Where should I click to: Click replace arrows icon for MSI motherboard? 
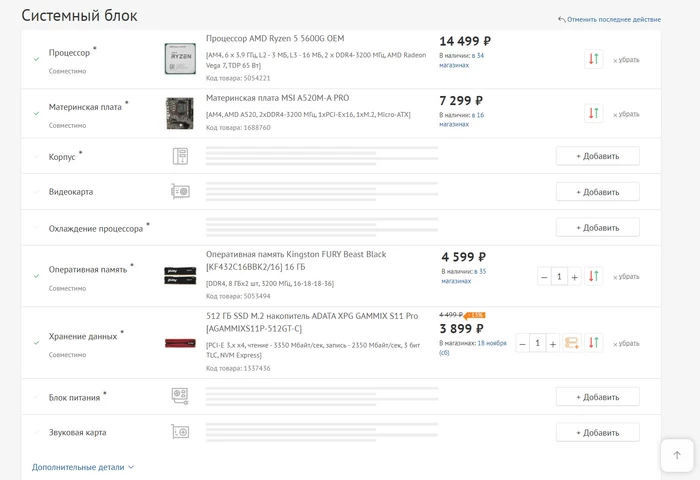(593, 113)
